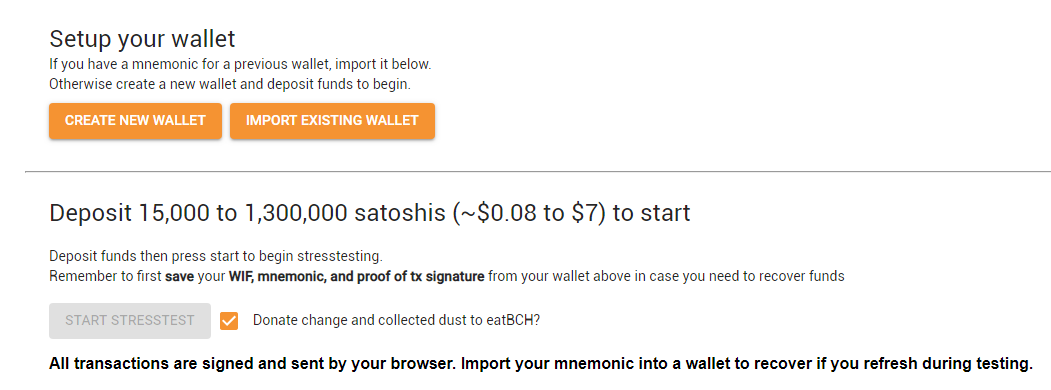Click the 'Deposit 15,000 to 1,300,000 satoshis' heading
This screenshot has width=1051, height=390.
(x=369, y=213)
